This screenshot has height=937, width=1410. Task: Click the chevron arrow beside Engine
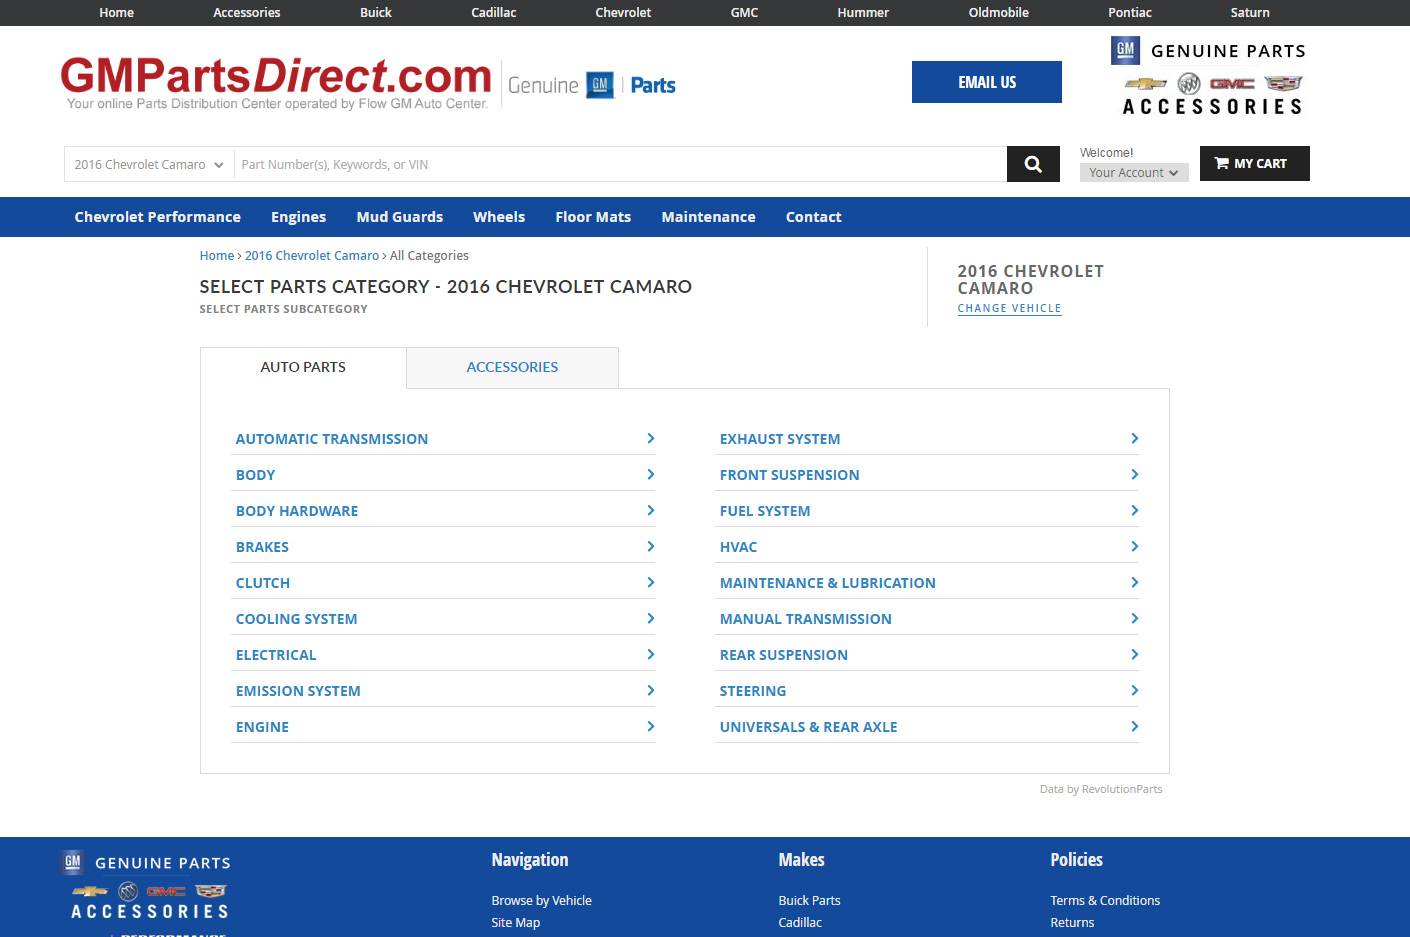pyautogui.click(x=650, y=726)
